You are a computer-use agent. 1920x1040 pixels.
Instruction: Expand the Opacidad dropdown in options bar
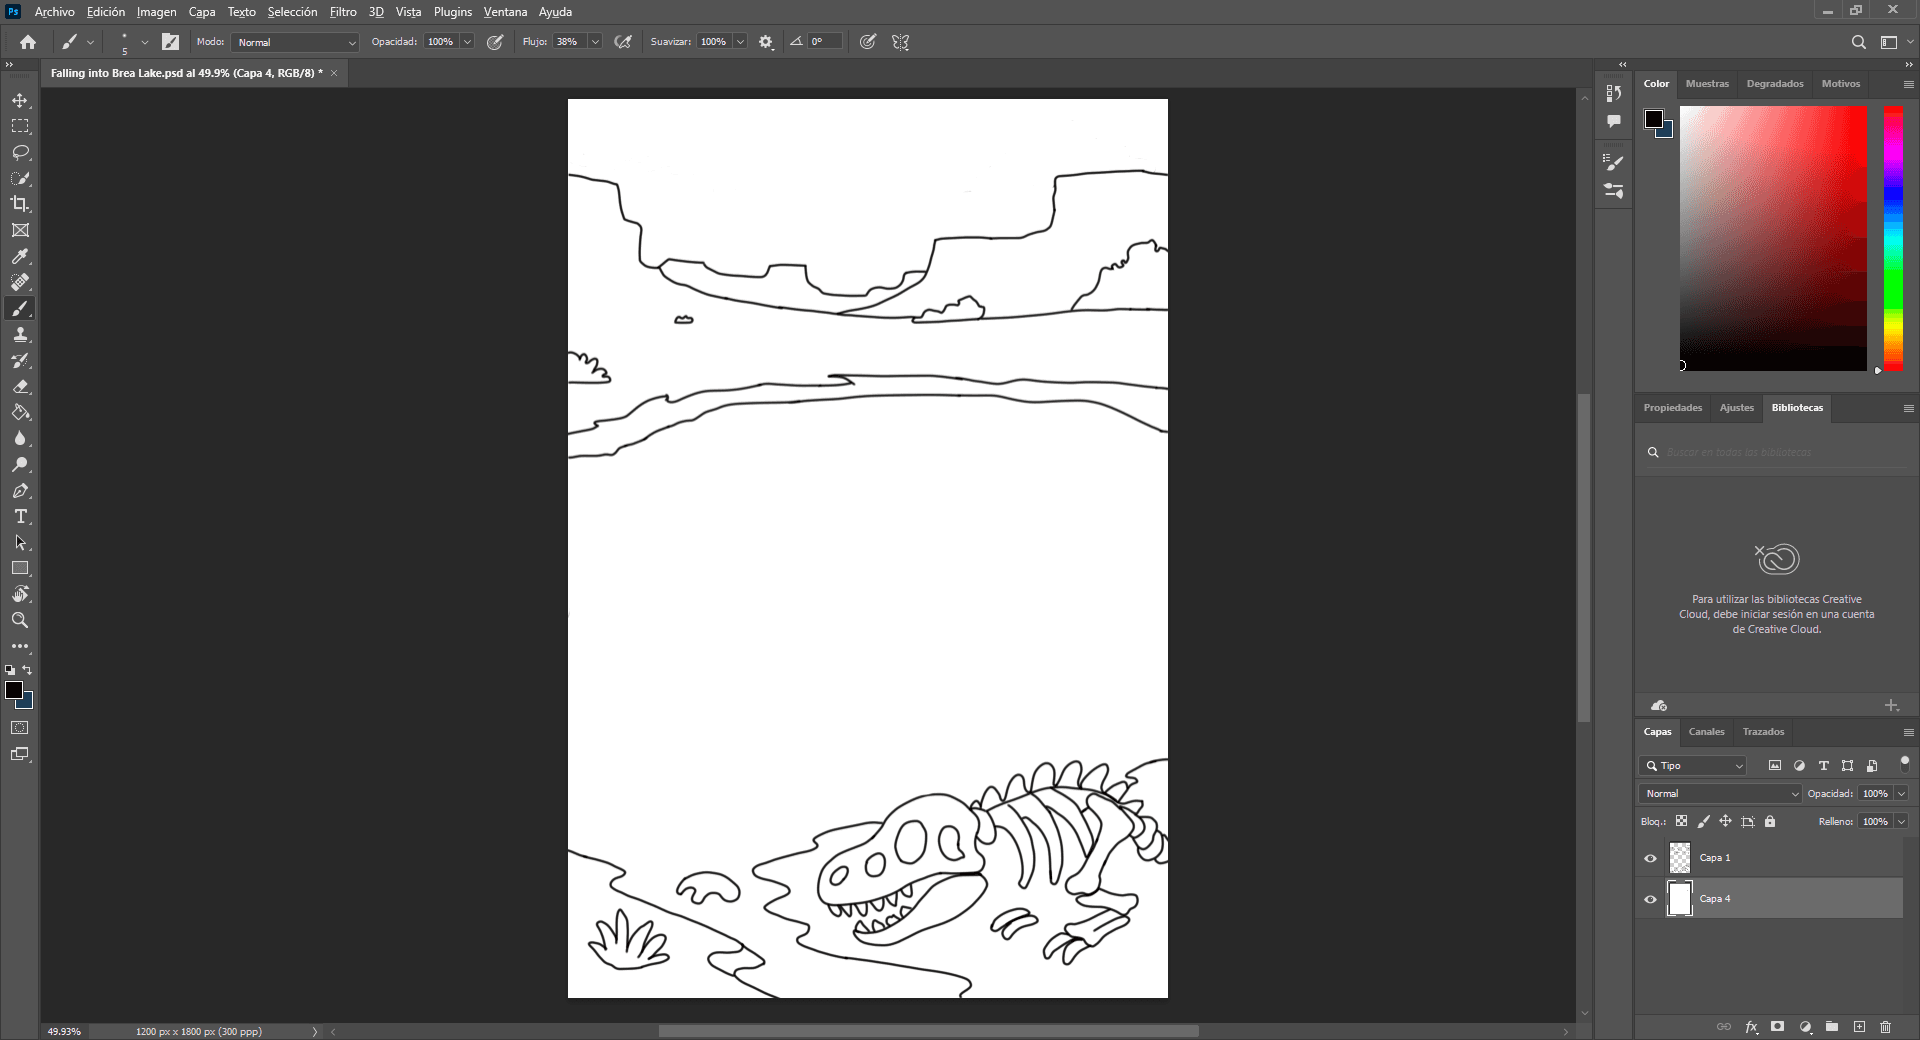point(467,42)
